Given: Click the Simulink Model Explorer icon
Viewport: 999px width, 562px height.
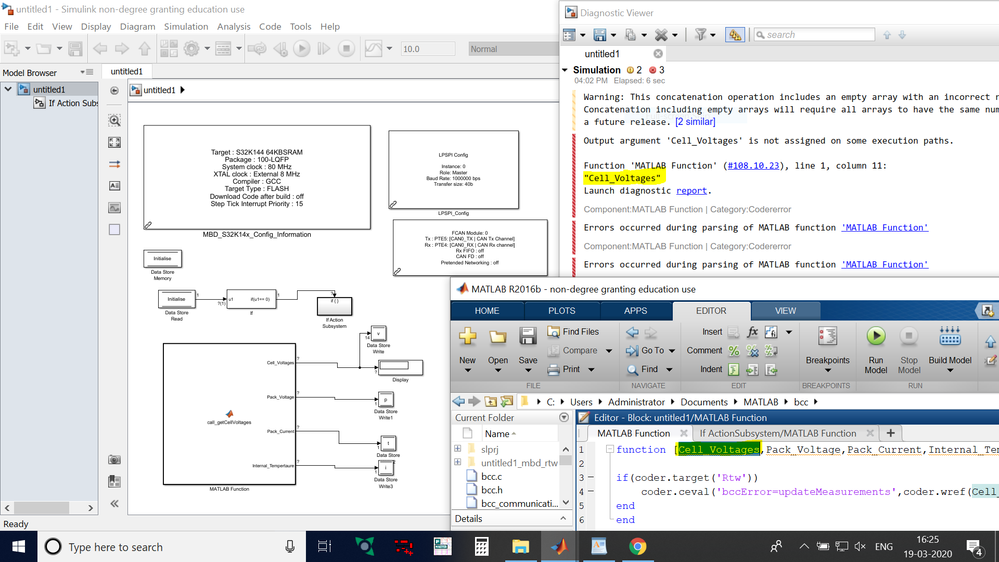Looking at the screenshot, I should click(223, 48).
